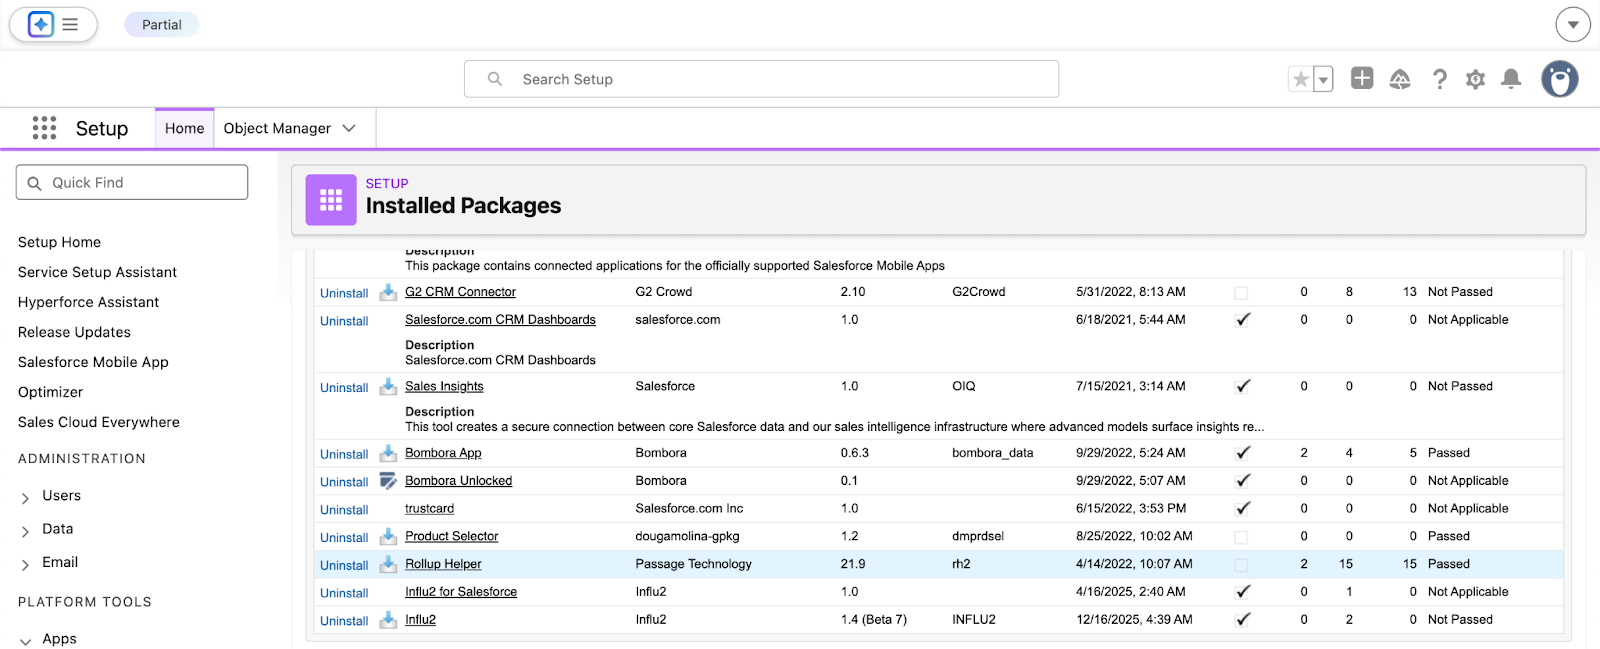Open the Influ2 for Salesforce link
The image size is (1600, 649).
[461, 592]
